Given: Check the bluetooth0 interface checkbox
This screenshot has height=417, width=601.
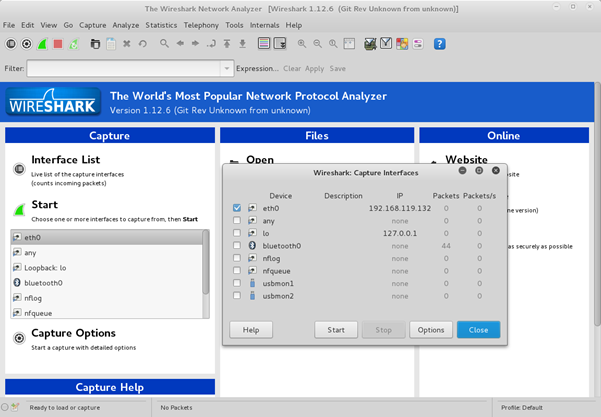Looking at the screenshot, I should (x=236, y=245).
